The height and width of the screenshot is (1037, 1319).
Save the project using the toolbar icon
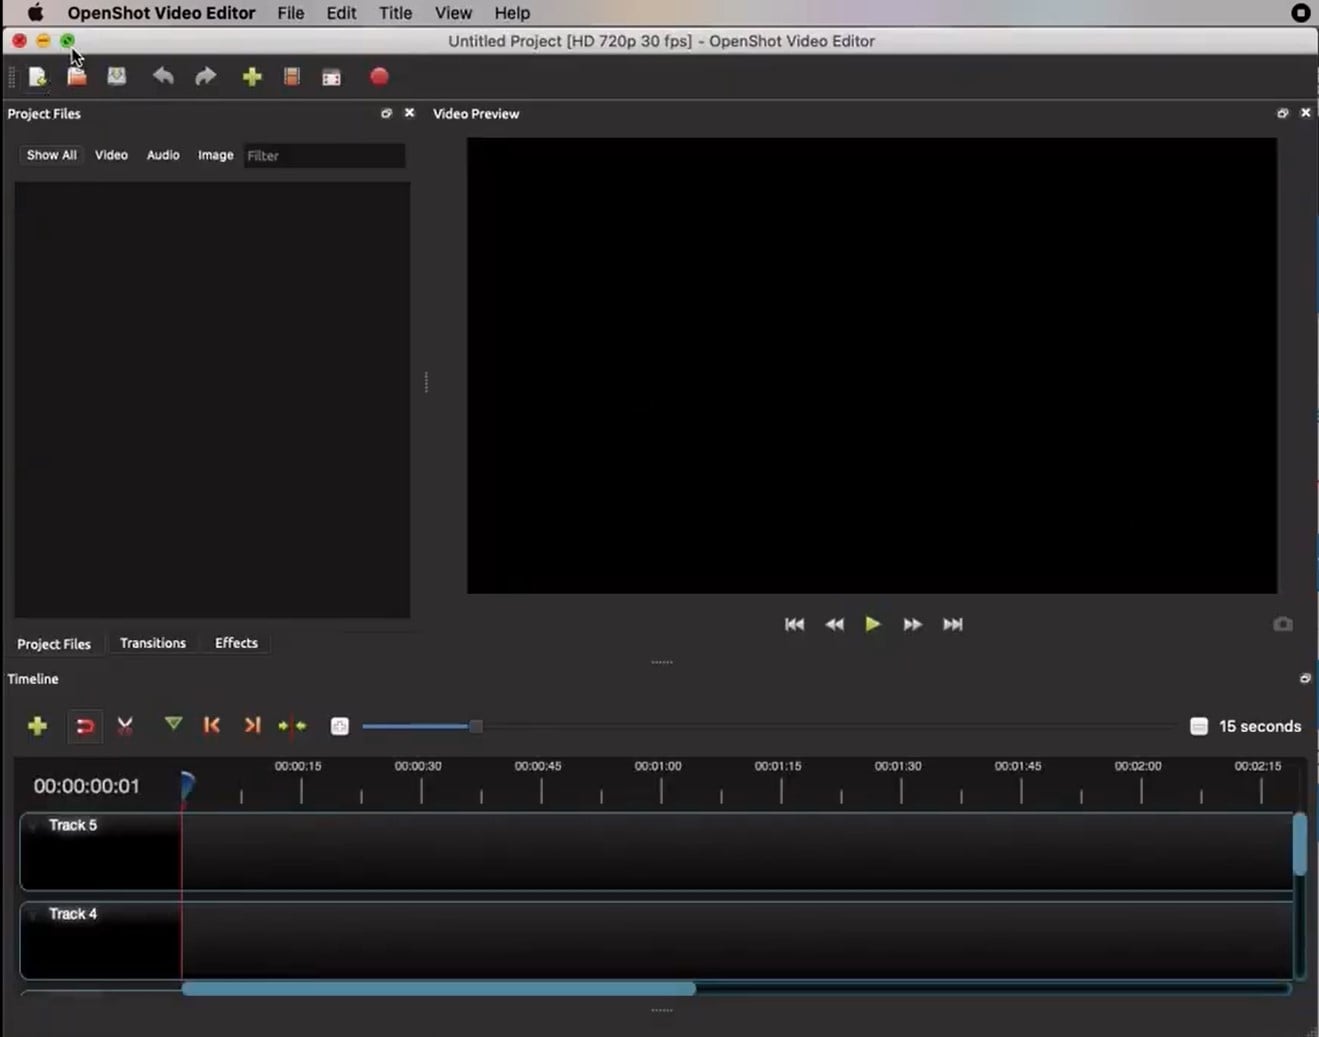click(117, 77)
